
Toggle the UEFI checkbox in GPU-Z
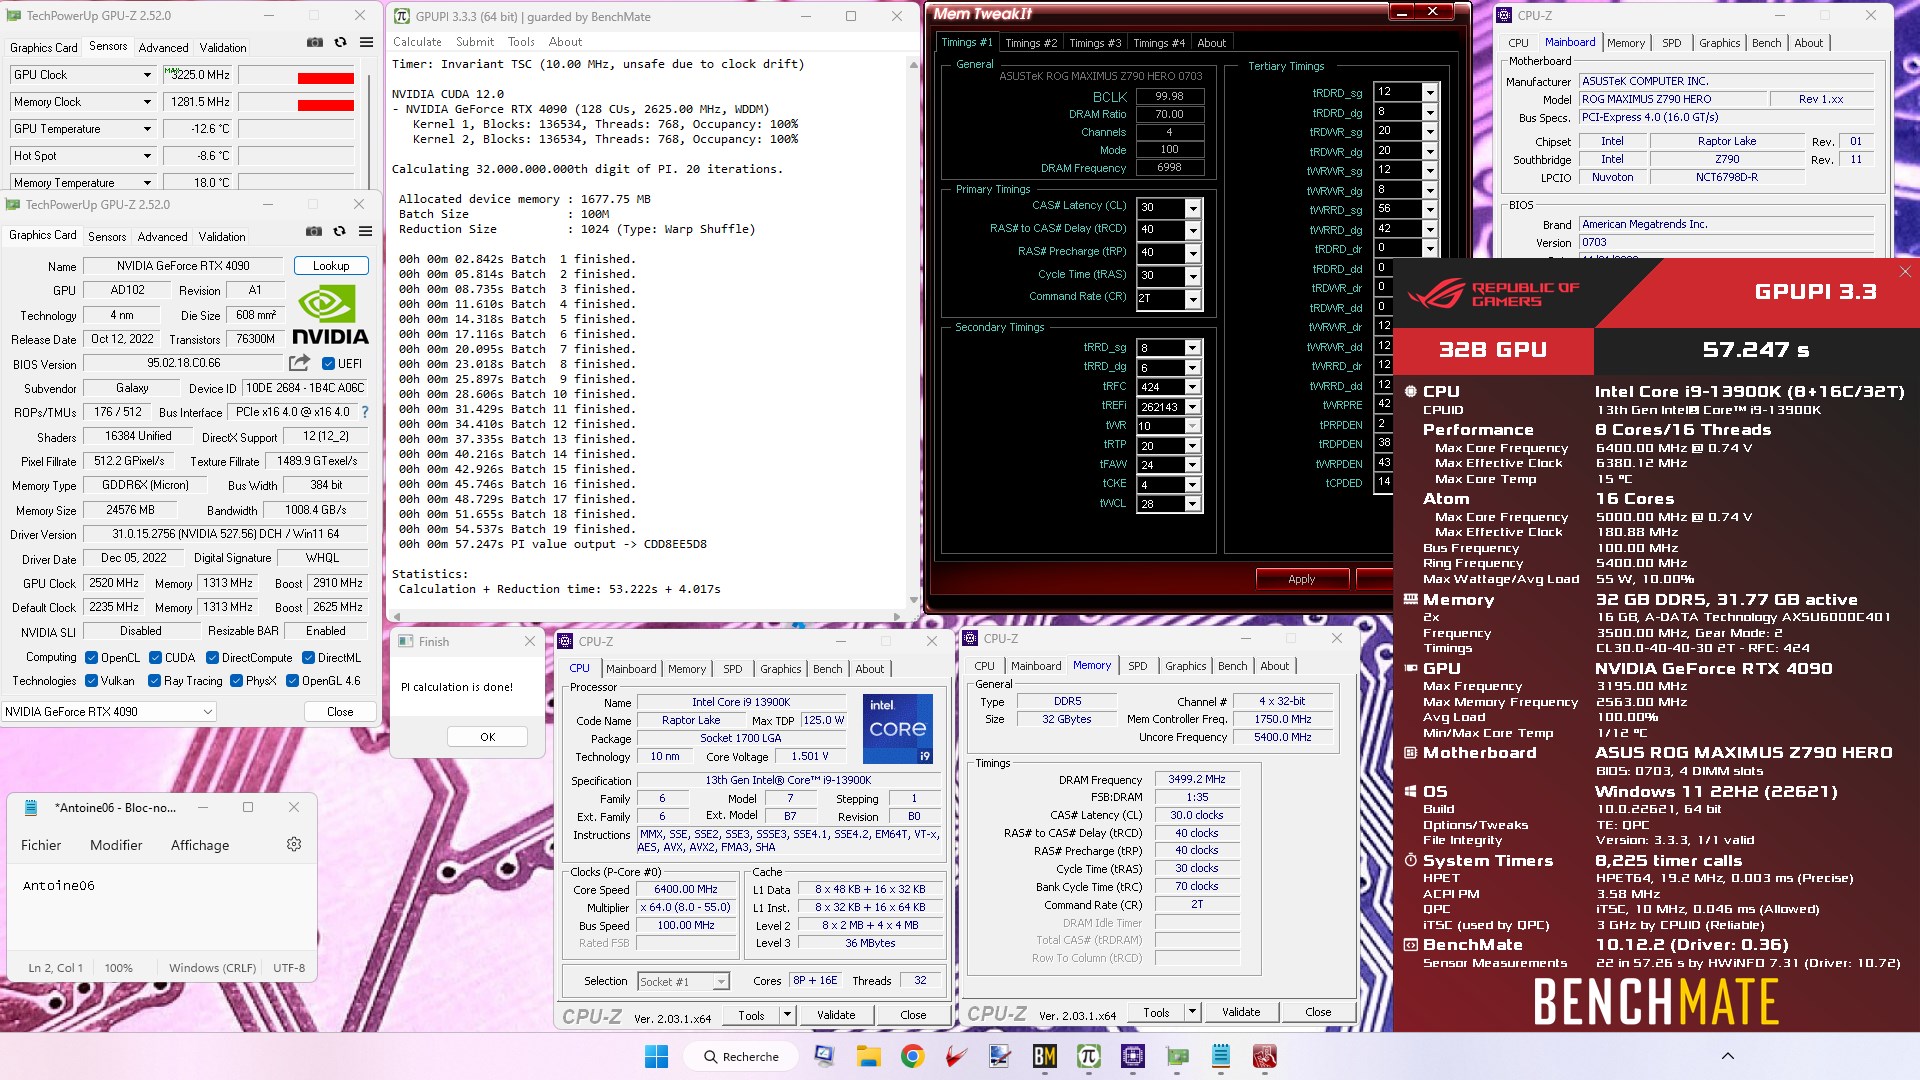click(x=328, y=364)
